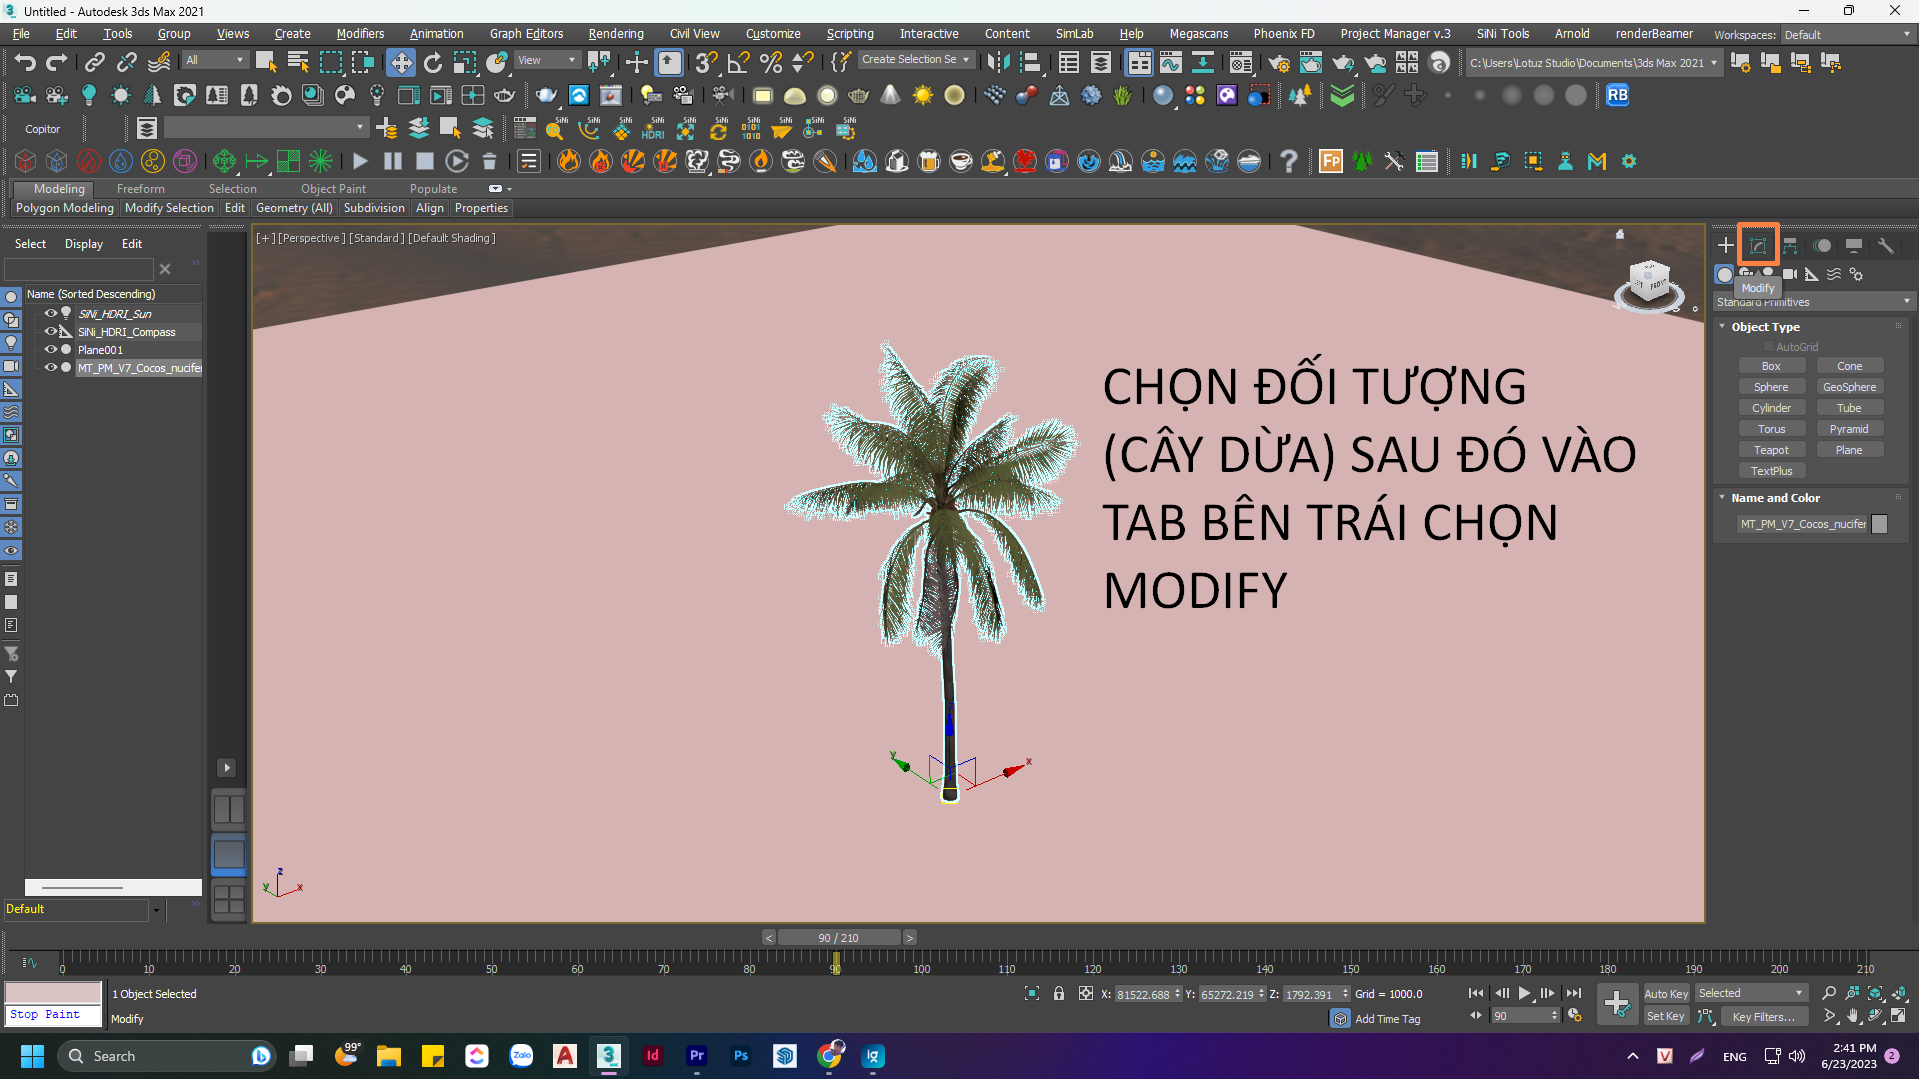Click Add Time Tag icon
The width and height of the screenshot is (1919, 1079).
point(1340,1018)
